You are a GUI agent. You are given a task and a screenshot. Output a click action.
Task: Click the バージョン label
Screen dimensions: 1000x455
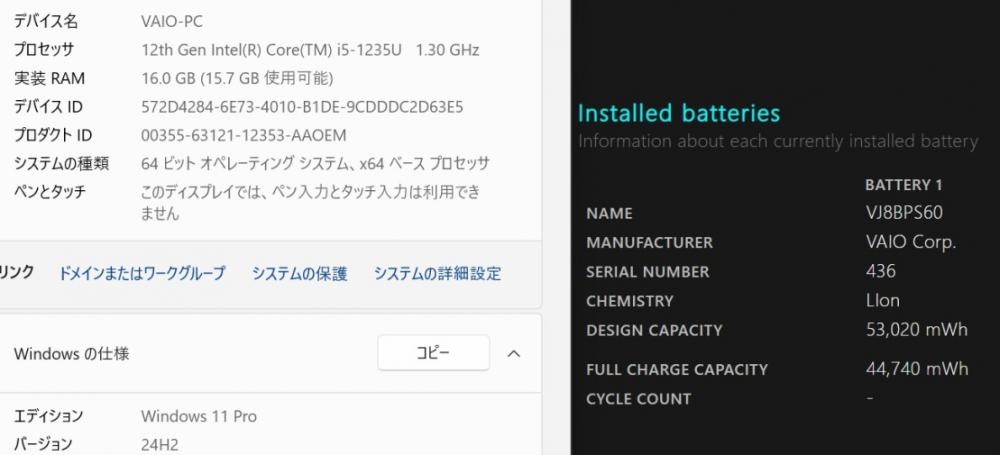[x=43, y=445]
